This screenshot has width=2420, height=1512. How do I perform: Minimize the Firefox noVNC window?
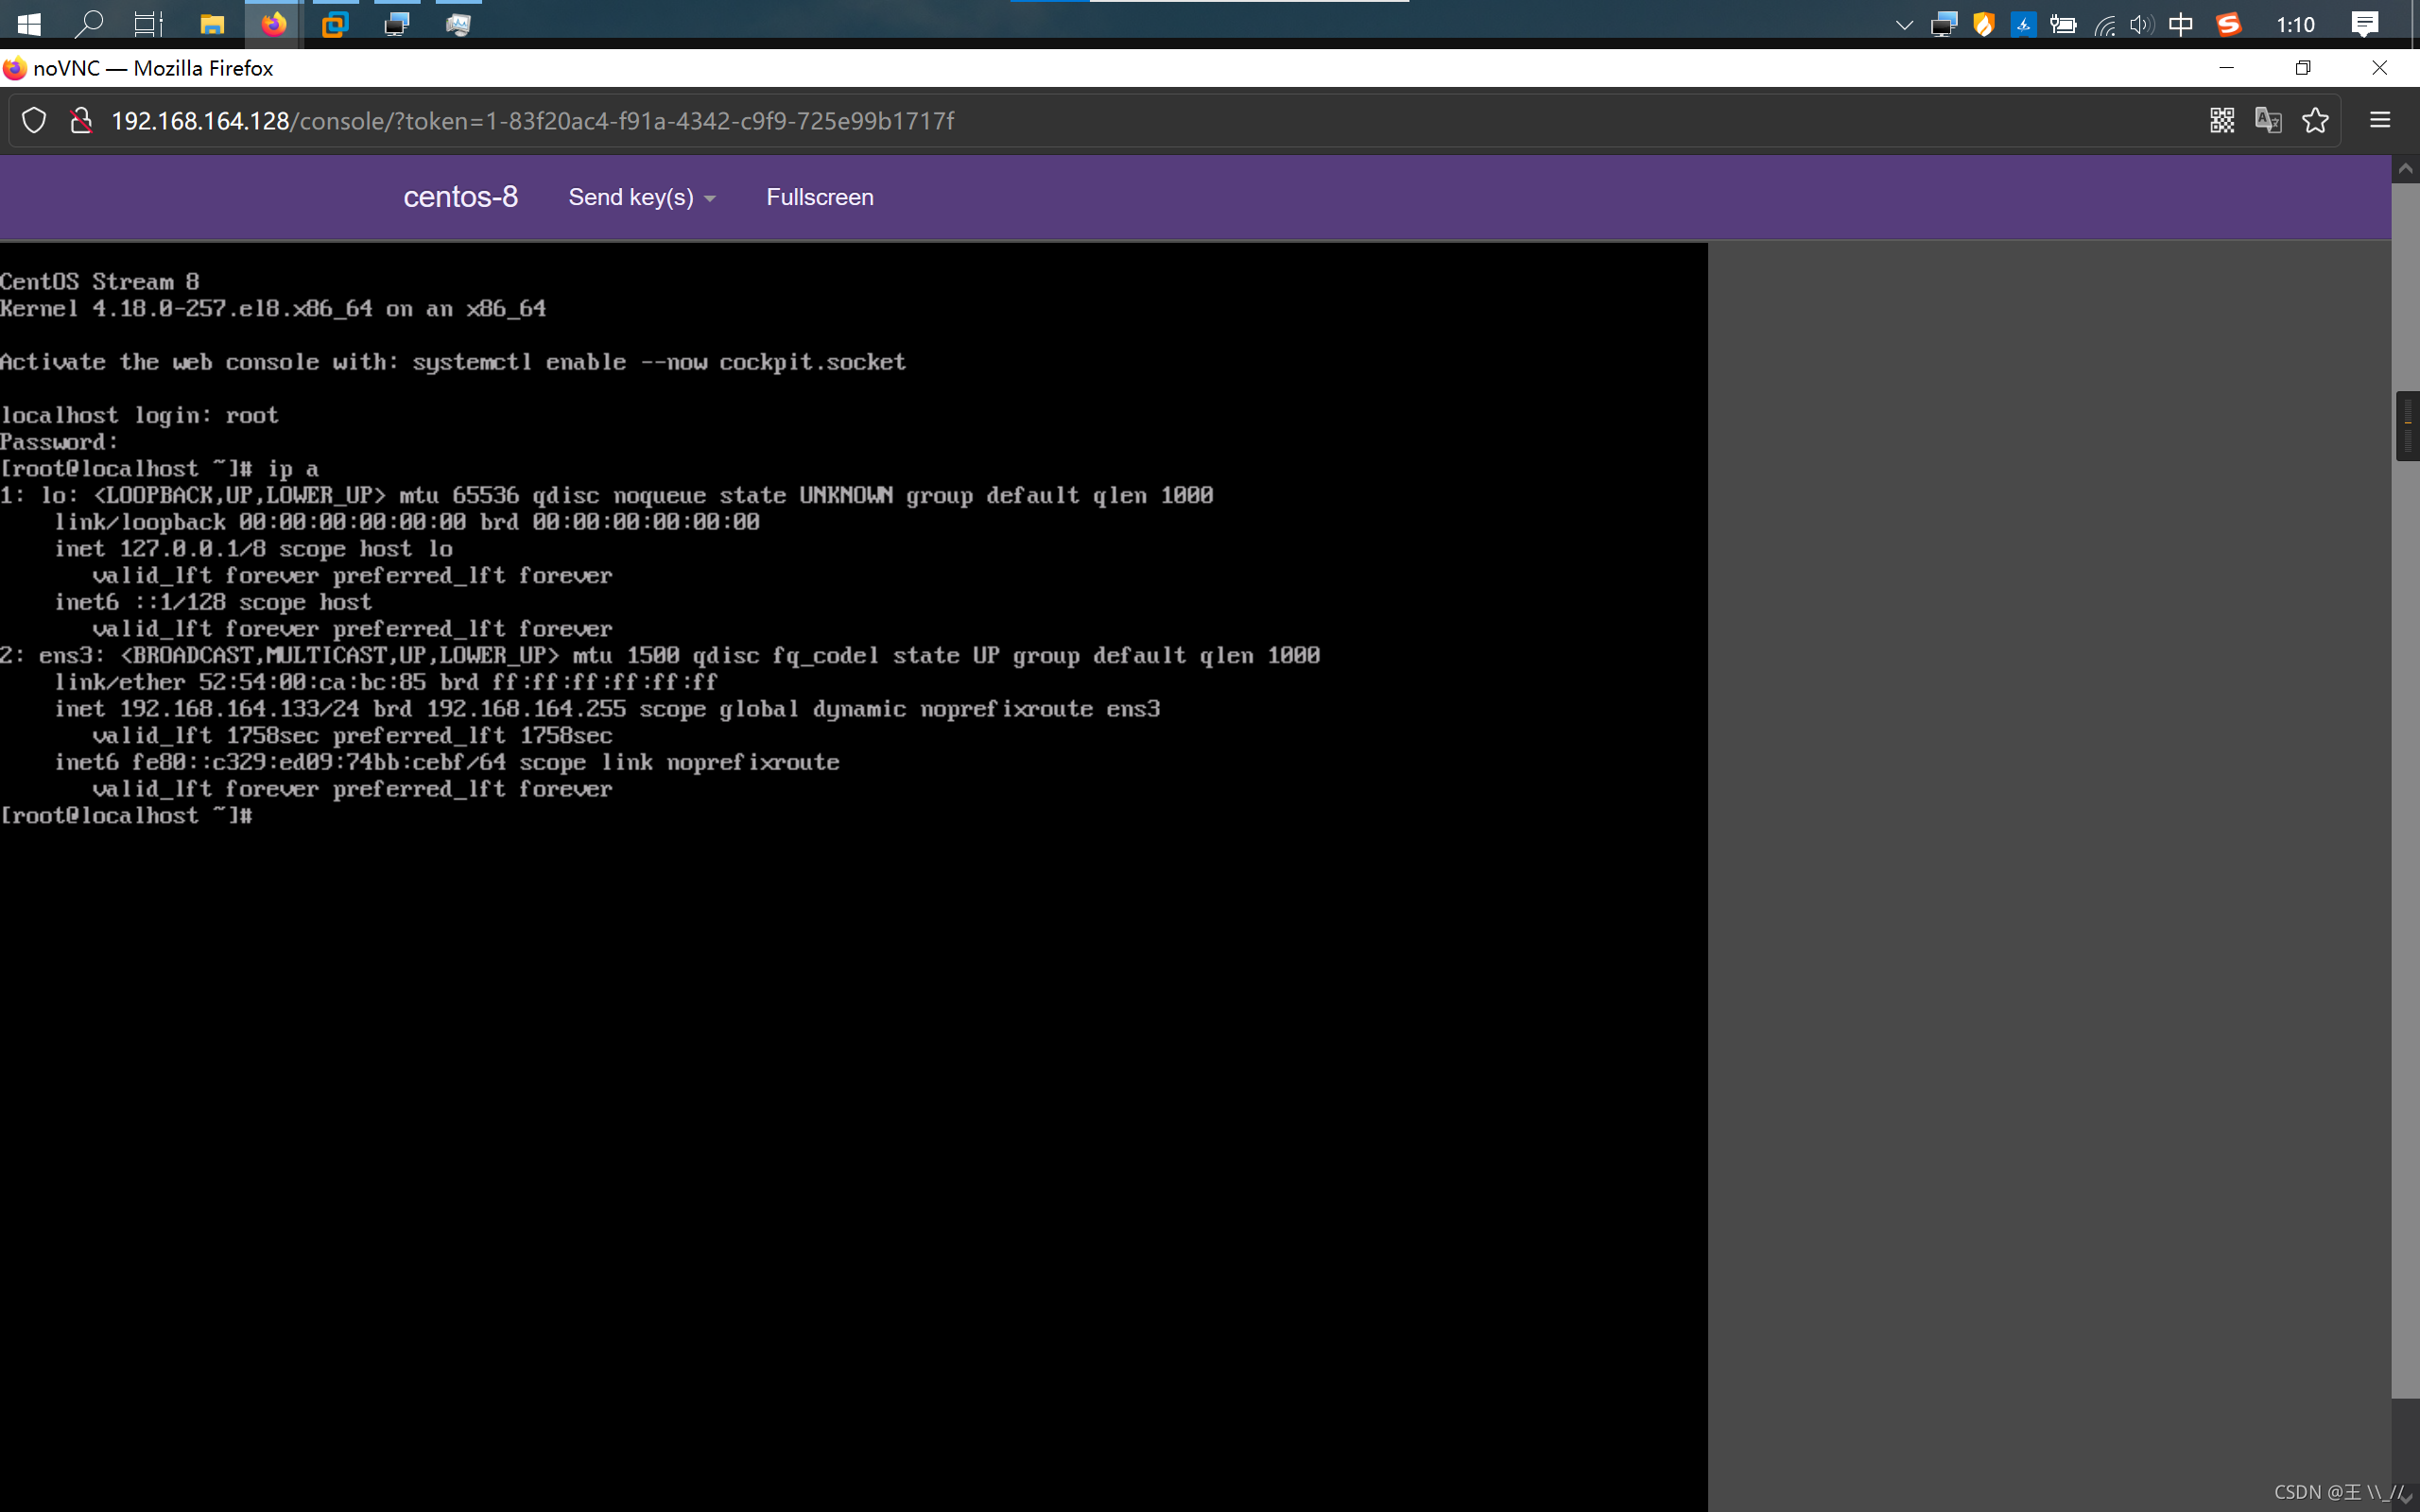click(2226, 67)
